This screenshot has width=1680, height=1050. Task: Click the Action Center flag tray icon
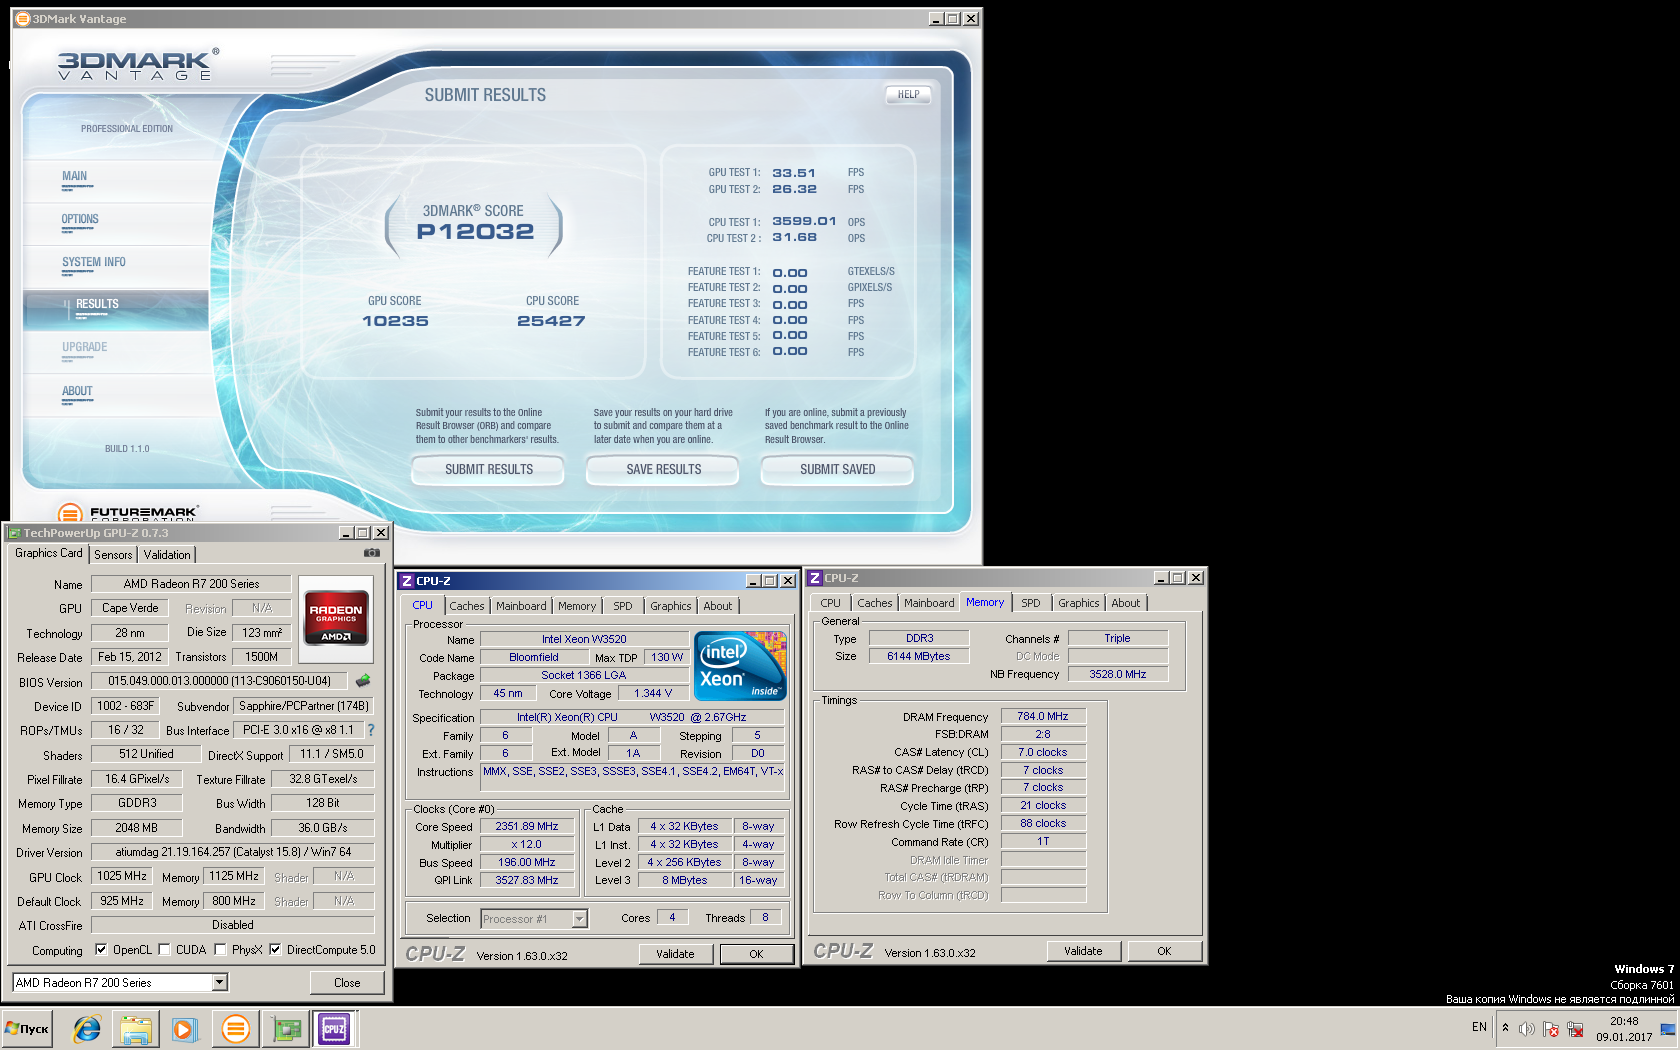pyautogui.click(x=1550, y=1029)
